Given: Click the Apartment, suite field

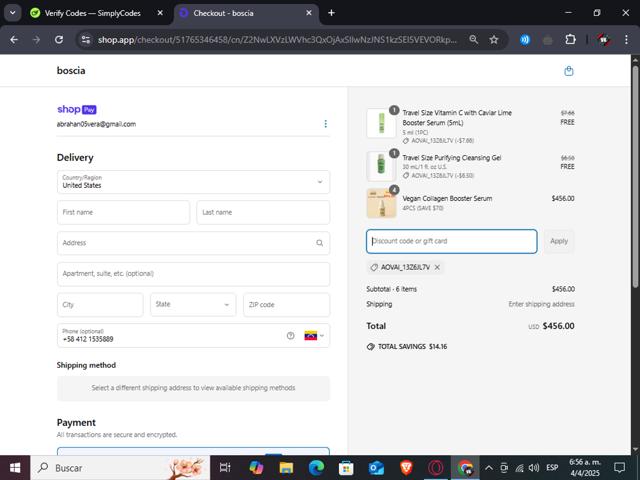Looking at the screenshot, I should (x=193, y=274).
